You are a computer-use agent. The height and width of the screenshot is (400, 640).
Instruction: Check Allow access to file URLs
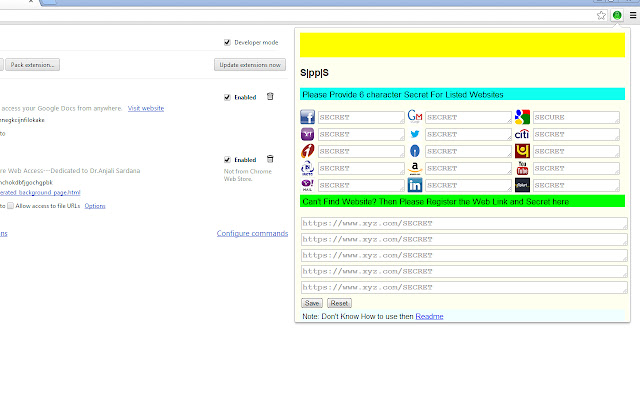tap(11, 206)
